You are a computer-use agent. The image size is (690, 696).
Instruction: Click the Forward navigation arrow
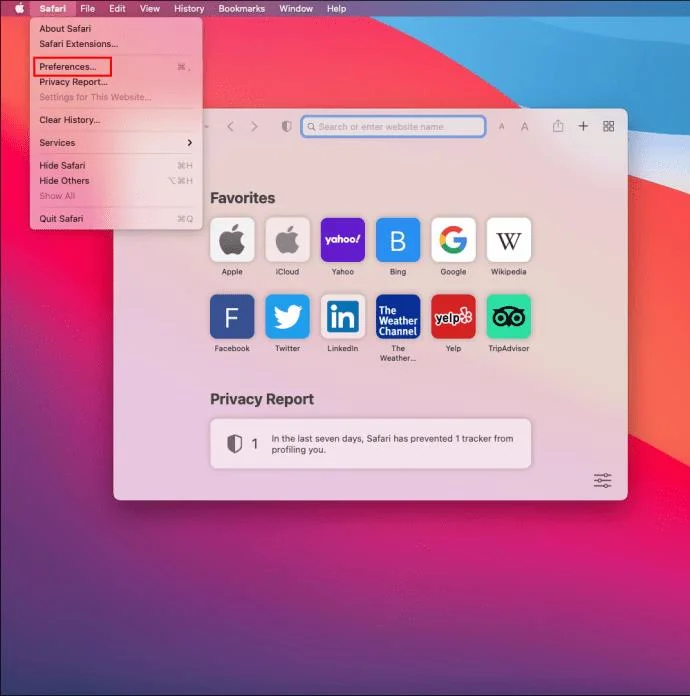coord(254,127)
